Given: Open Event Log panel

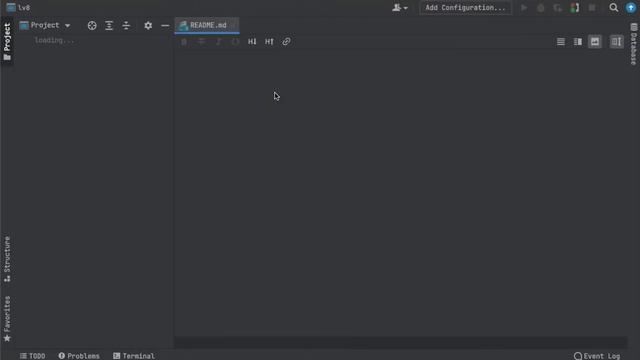Looking at the screenshot, I should tap(597, 356).
